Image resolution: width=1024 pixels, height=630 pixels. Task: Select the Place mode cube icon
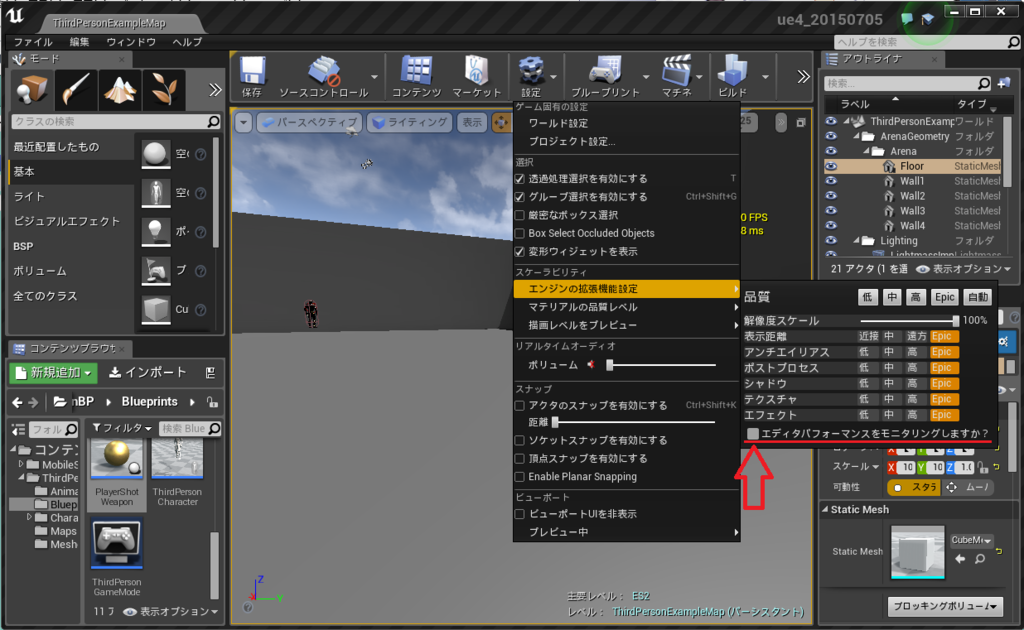click(x=32, y=89)
